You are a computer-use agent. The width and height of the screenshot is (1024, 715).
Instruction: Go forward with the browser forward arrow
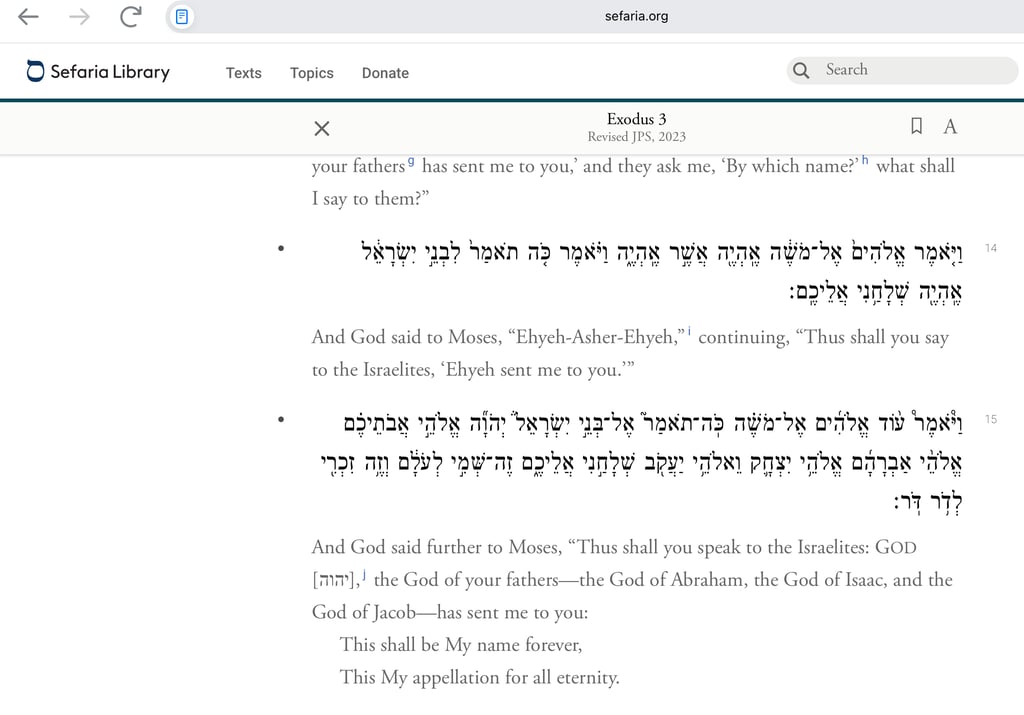click(x=79, y=16)
